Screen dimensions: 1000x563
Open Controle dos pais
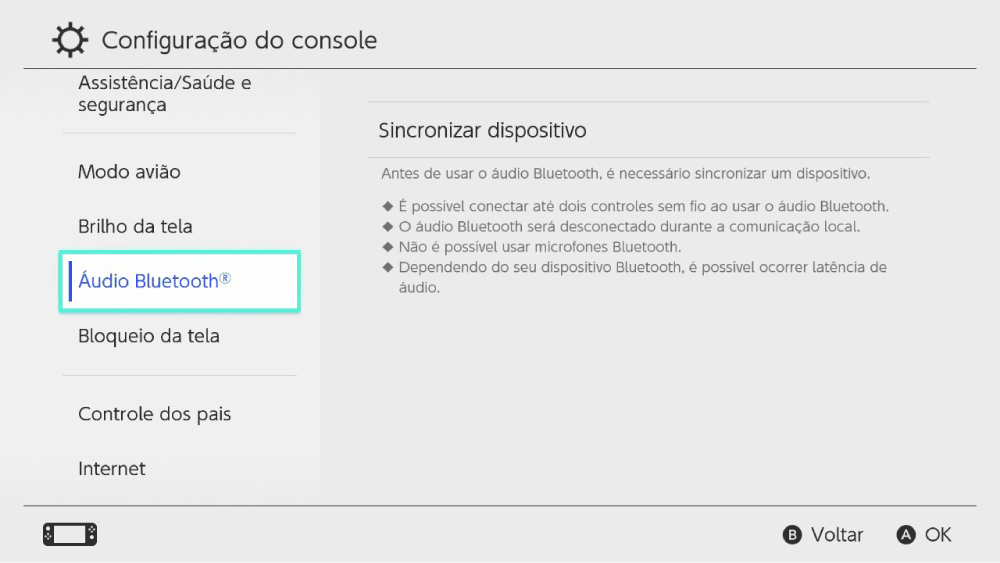pyautogui.click(x=155, y=414)
